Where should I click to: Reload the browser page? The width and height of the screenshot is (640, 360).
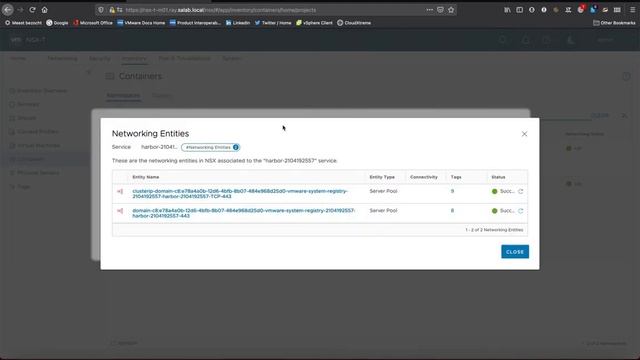32,10
